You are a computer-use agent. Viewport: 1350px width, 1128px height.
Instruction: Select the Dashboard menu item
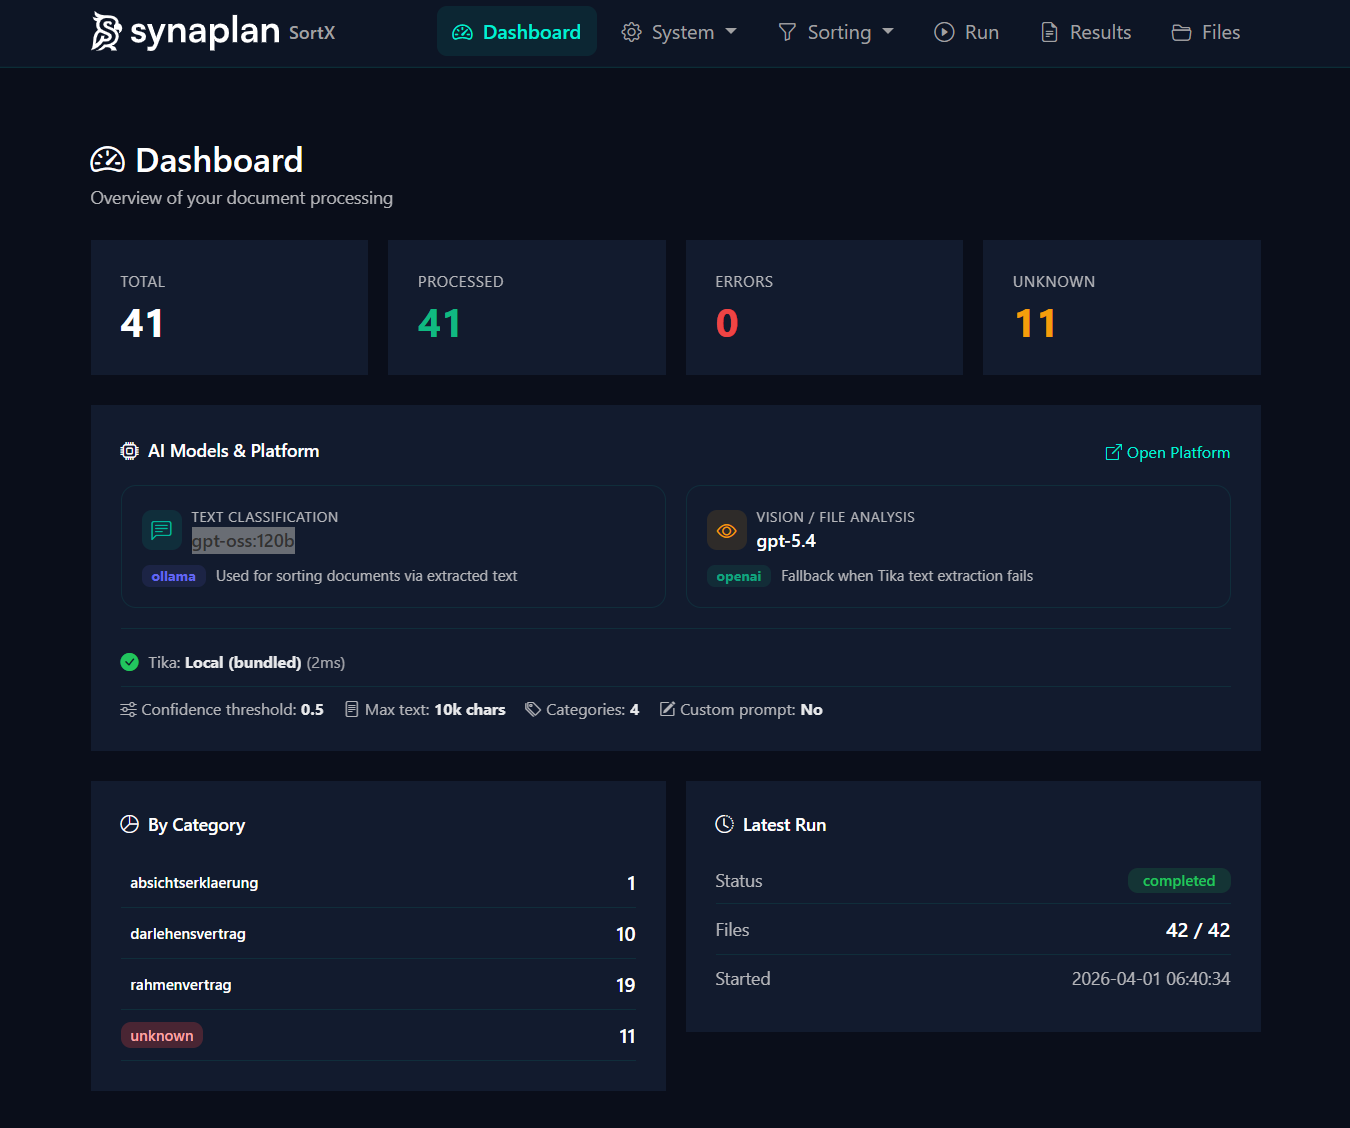517,31
